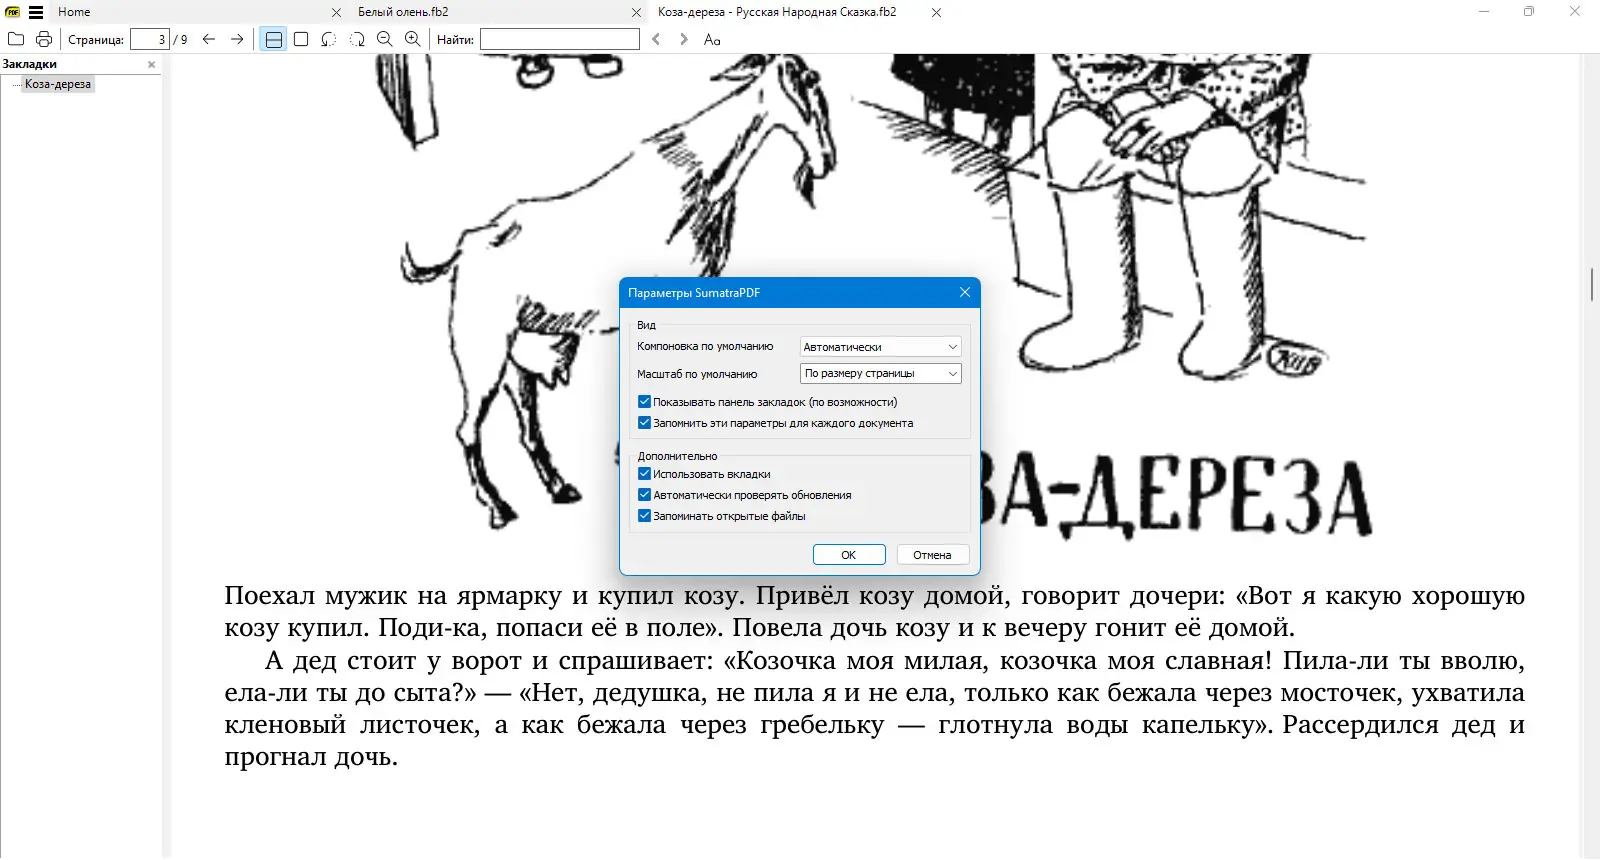The width and height of the screenshot is (1600, 860).
Task: Open the hamburger menu in the title bar
Action: (36, 12)
